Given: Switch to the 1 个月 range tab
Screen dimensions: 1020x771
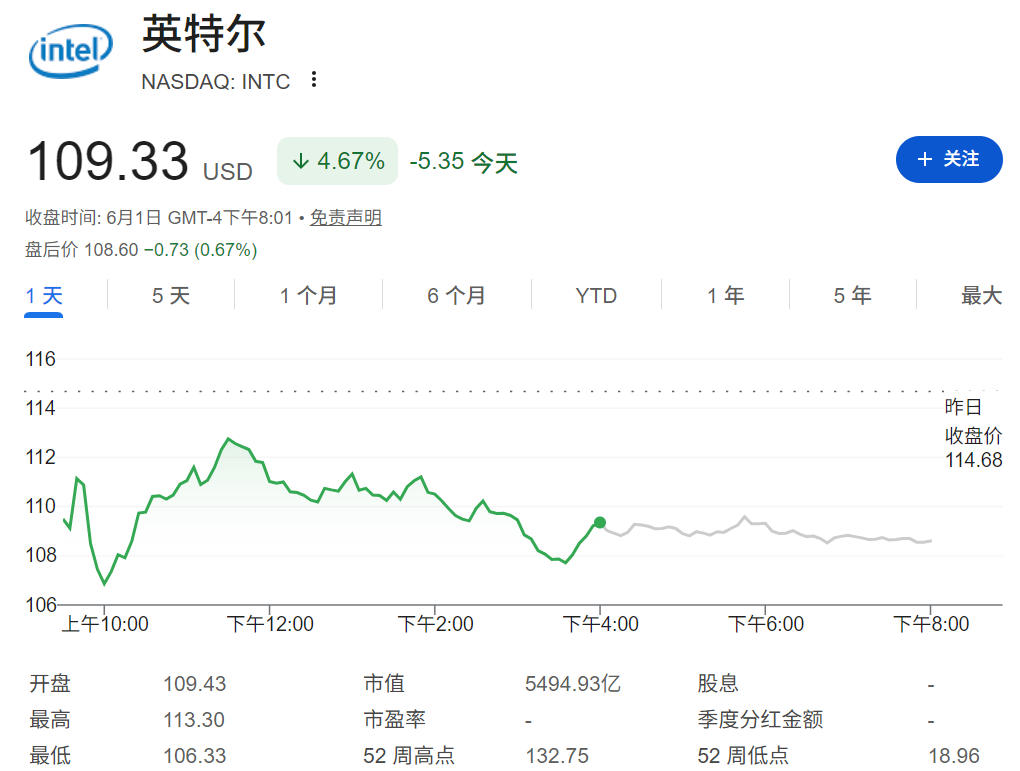Looking at the screenshot, I should tap(308, 296).
